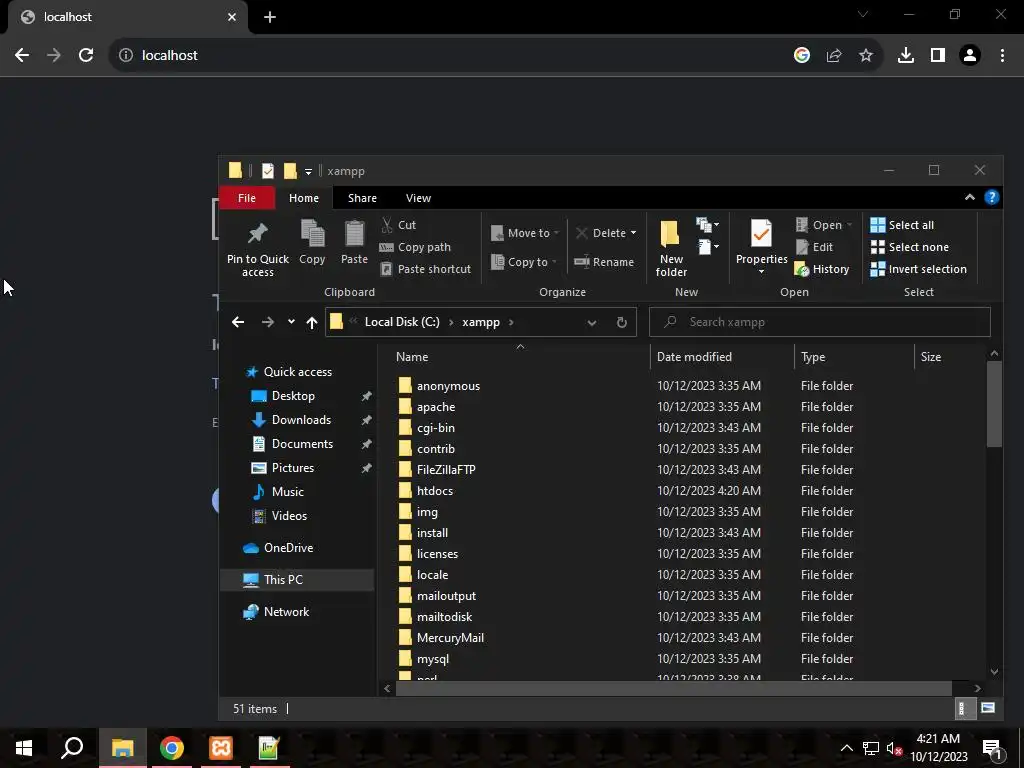This screenshot has width=1024, height=768.
Task: Open New item dropdown in ribbon
Action: (708, 225)
